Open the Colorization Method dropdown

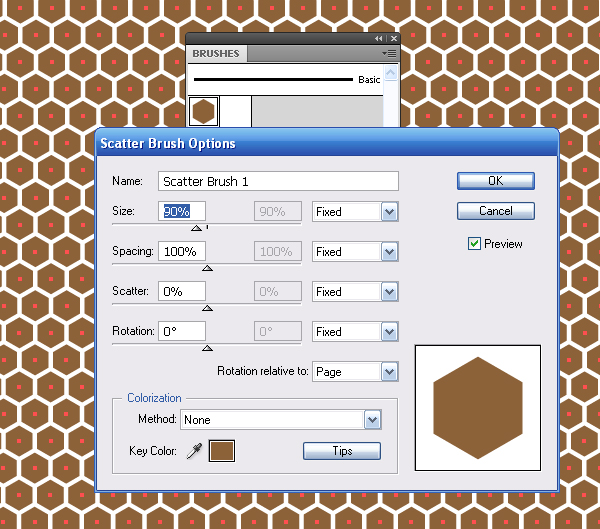(x=281, y=420)
